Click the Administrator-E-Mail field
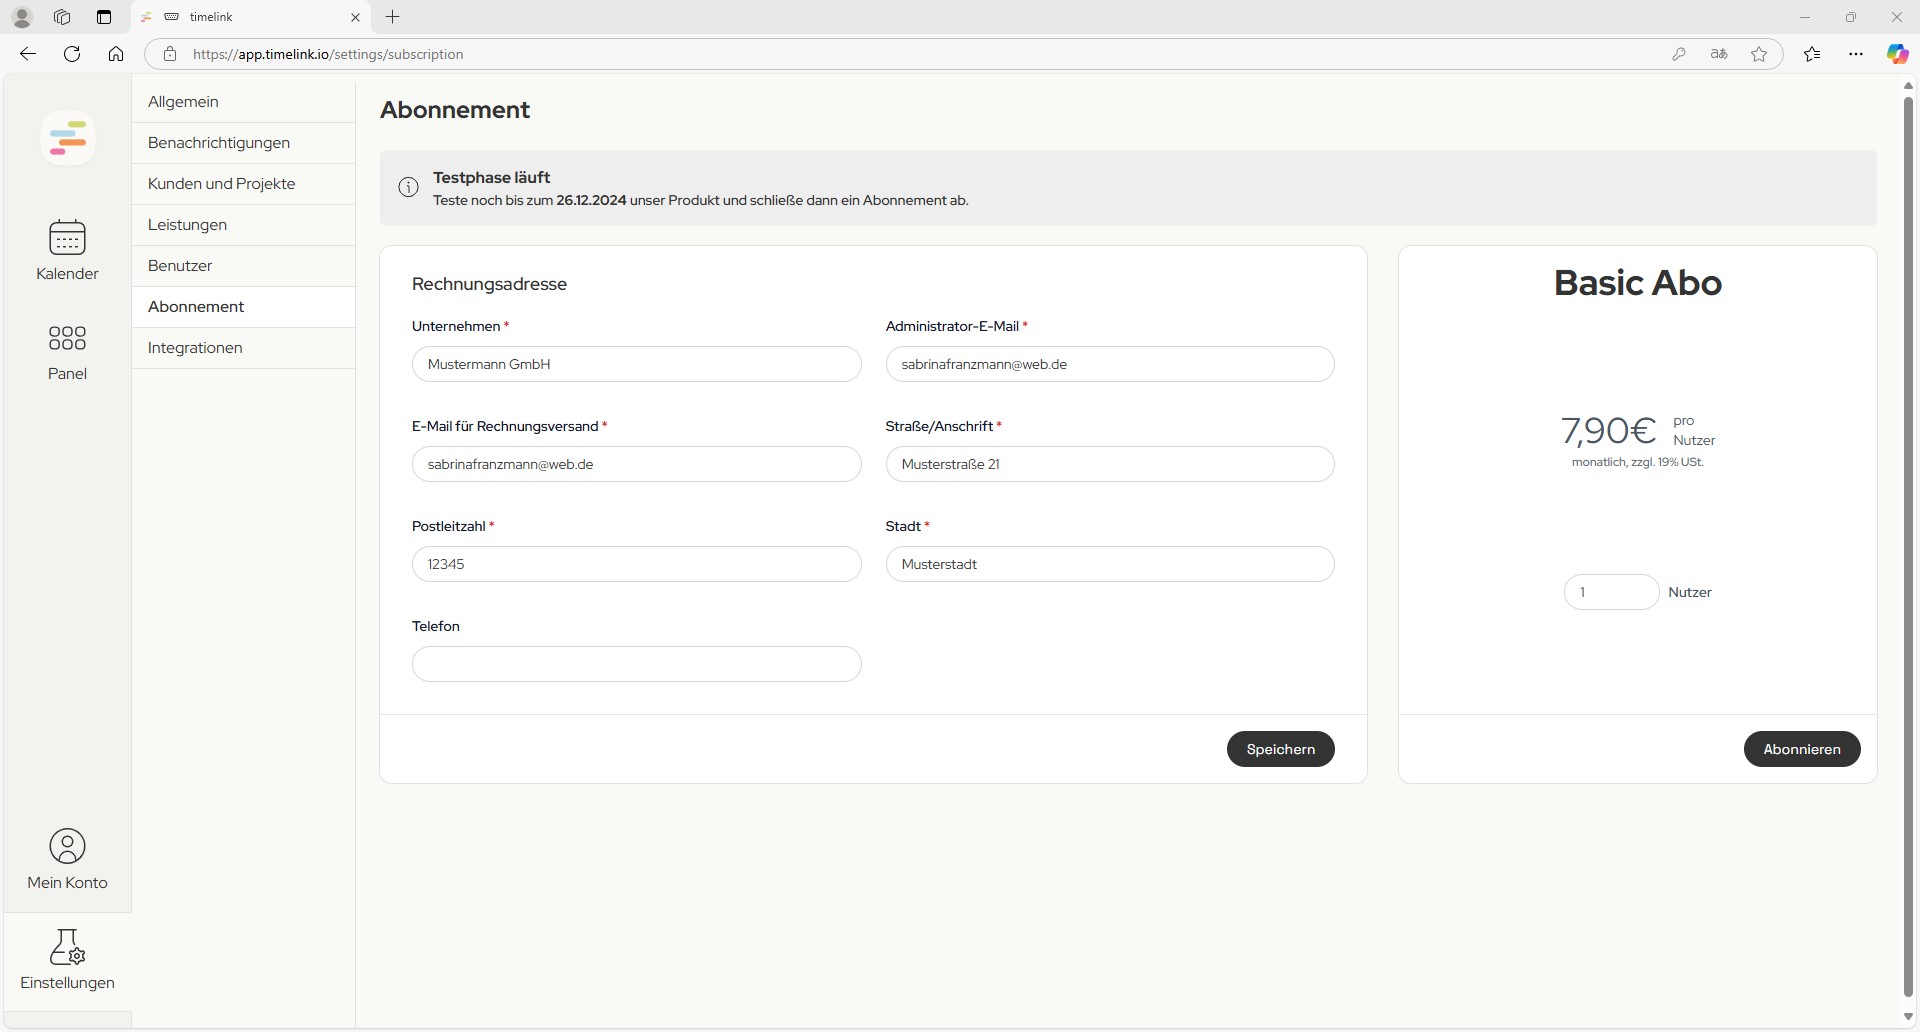The image size is (1920, 1032). (x=1110, y=364)
